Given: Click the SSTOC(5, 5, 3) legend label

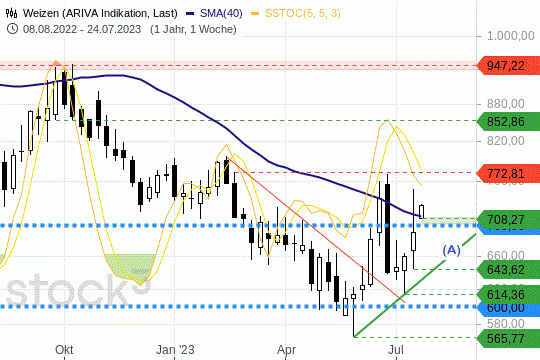Looking at the screenshot, I should tap(302, 13).
